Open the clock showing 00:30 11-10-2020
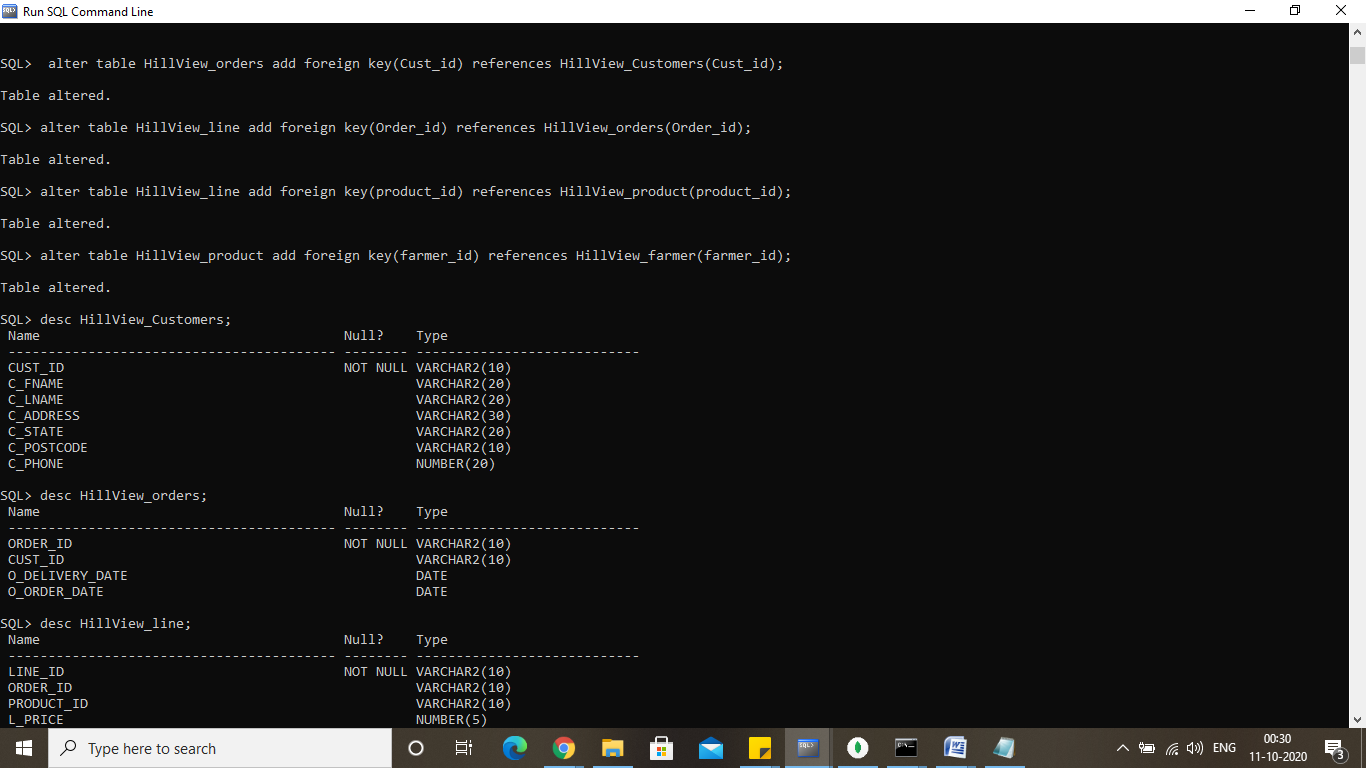 coord(1277,748)
